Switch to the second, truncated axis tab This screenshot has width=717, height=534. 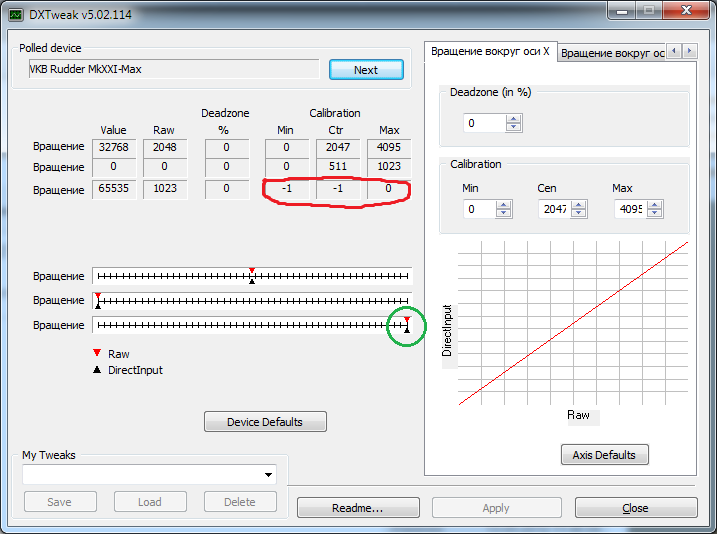[x=612, y=52]
